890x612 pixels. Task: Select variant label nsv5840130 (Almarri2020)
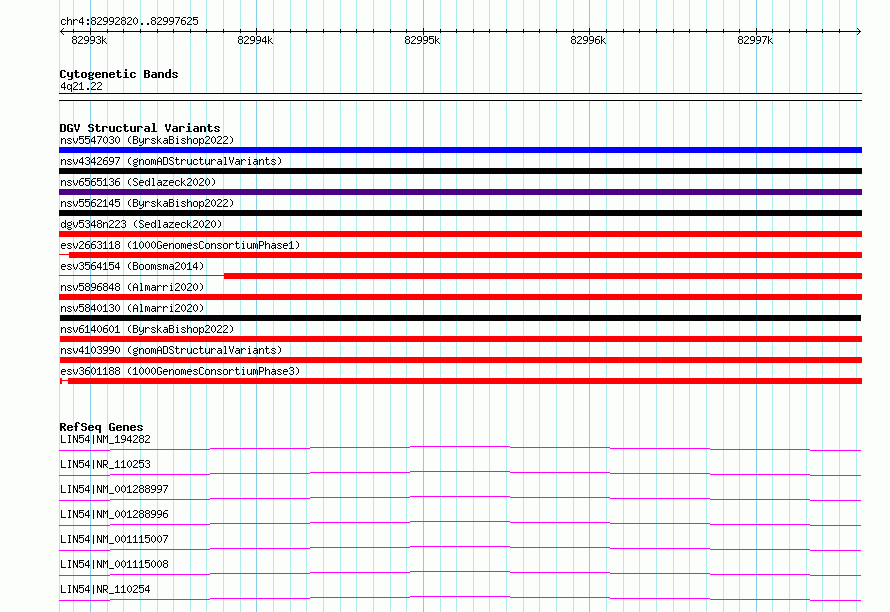coord(132,308)
